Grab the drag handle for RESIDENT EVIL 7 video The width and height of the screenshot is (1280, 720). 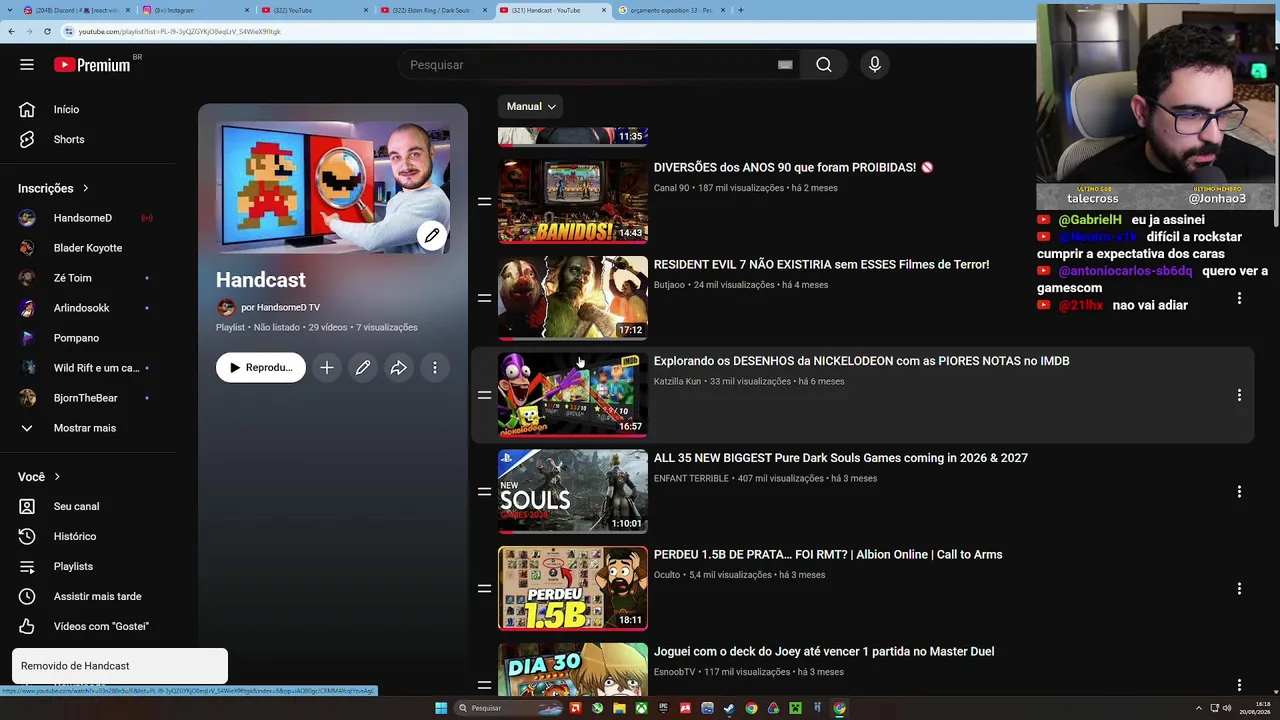click(x=484, y=298)
